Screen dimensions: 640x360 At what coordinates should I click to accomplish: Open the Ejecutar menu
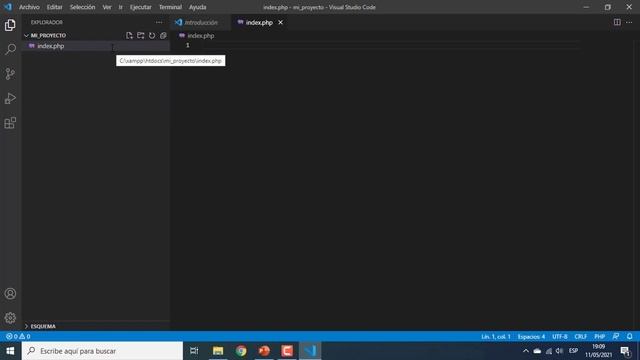click(x=141, y=7)
